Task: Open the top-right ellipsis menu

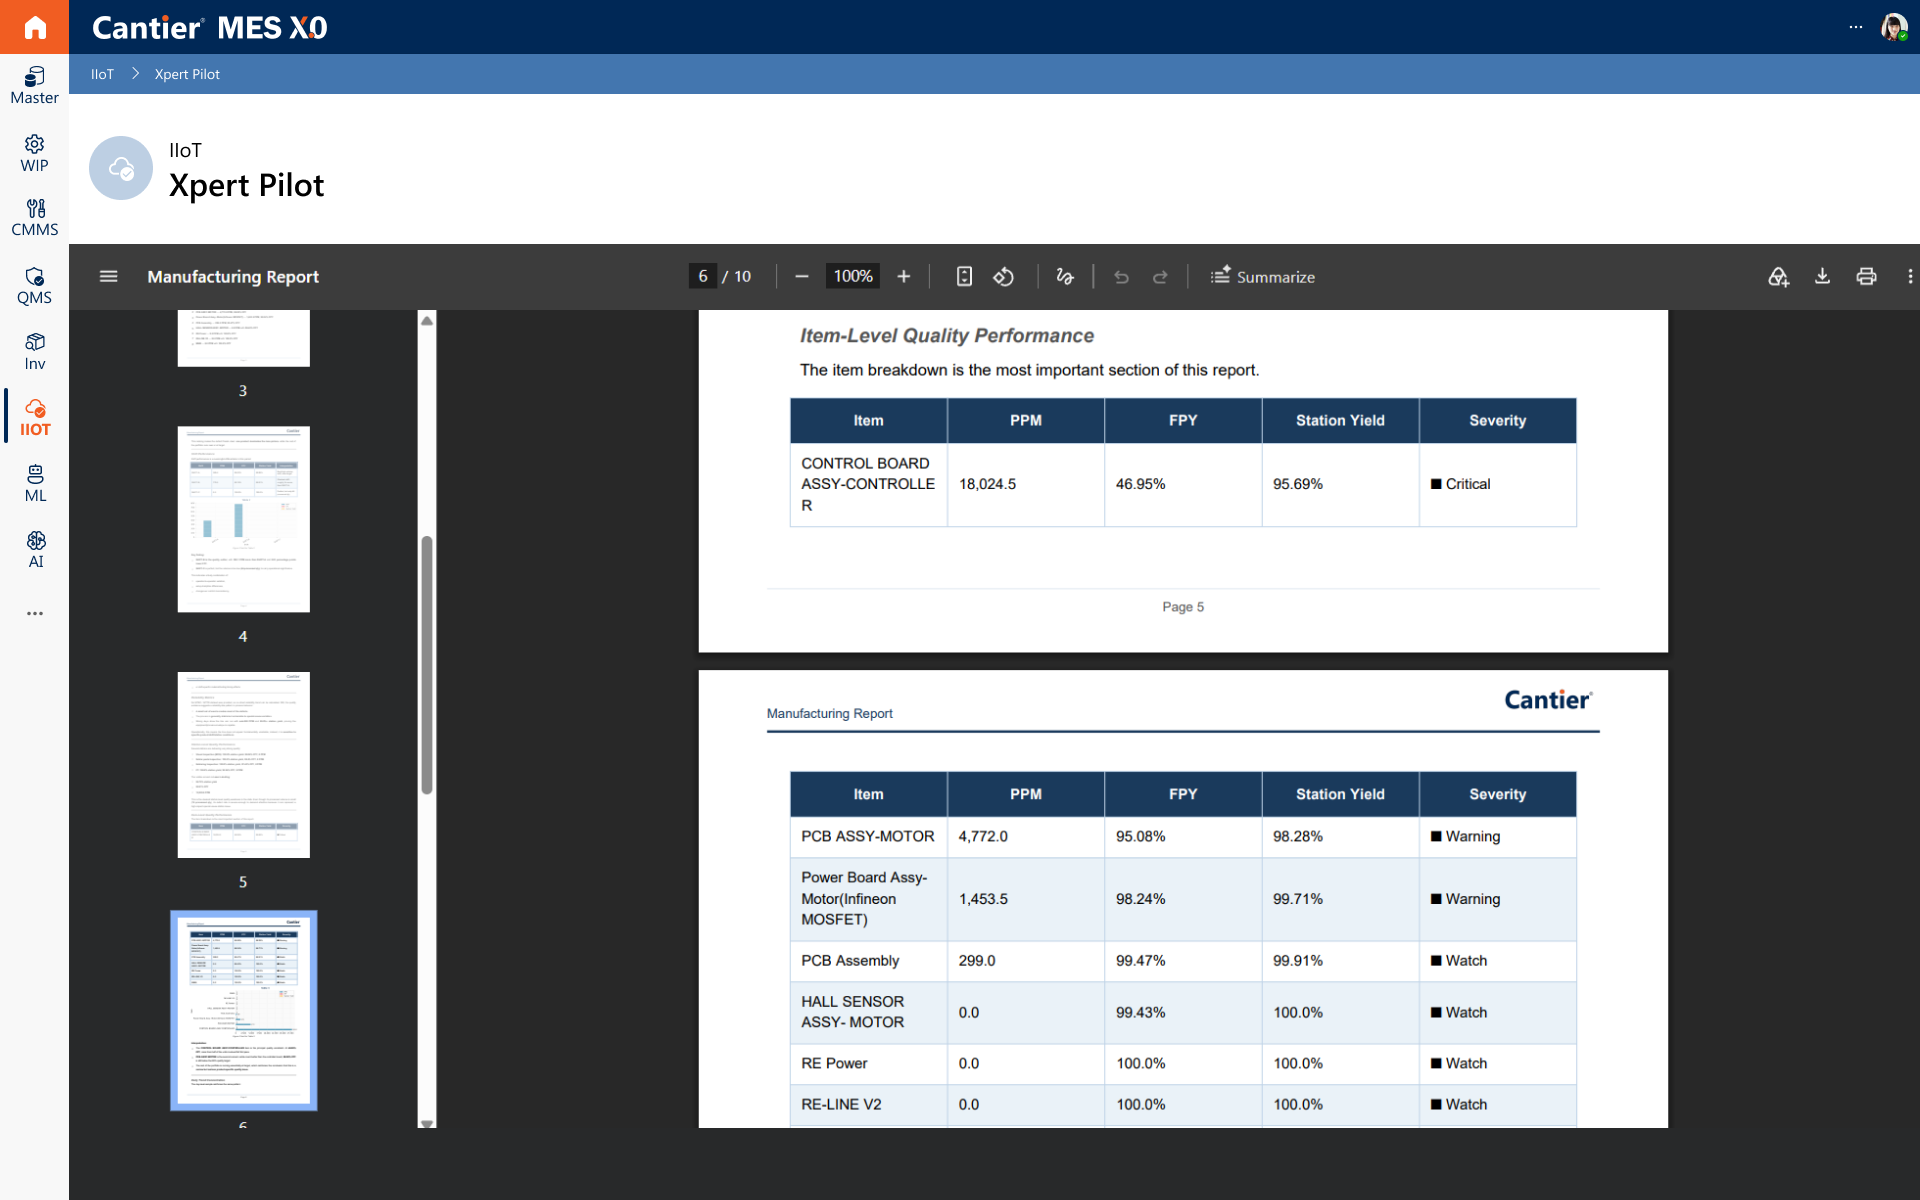Action: click(1856, 27)
